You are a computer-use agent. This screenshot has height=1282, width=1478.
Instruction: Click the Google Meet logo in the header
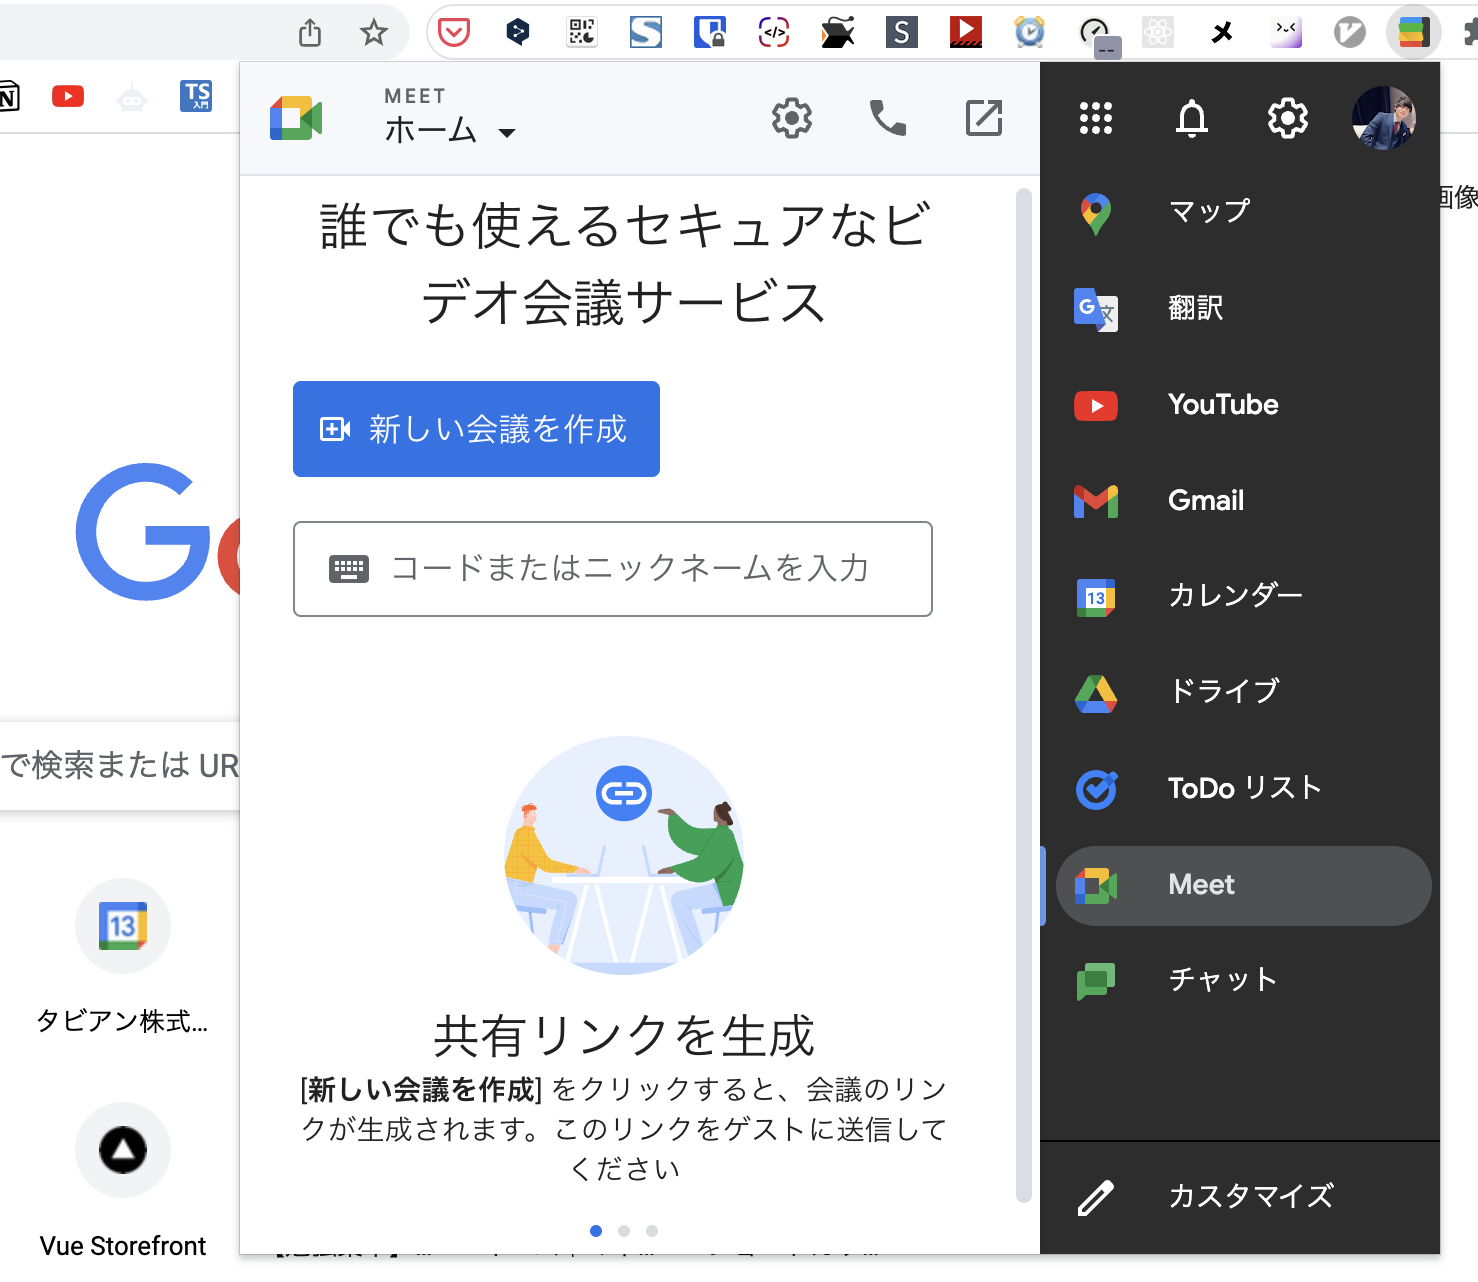click(296, 118)
